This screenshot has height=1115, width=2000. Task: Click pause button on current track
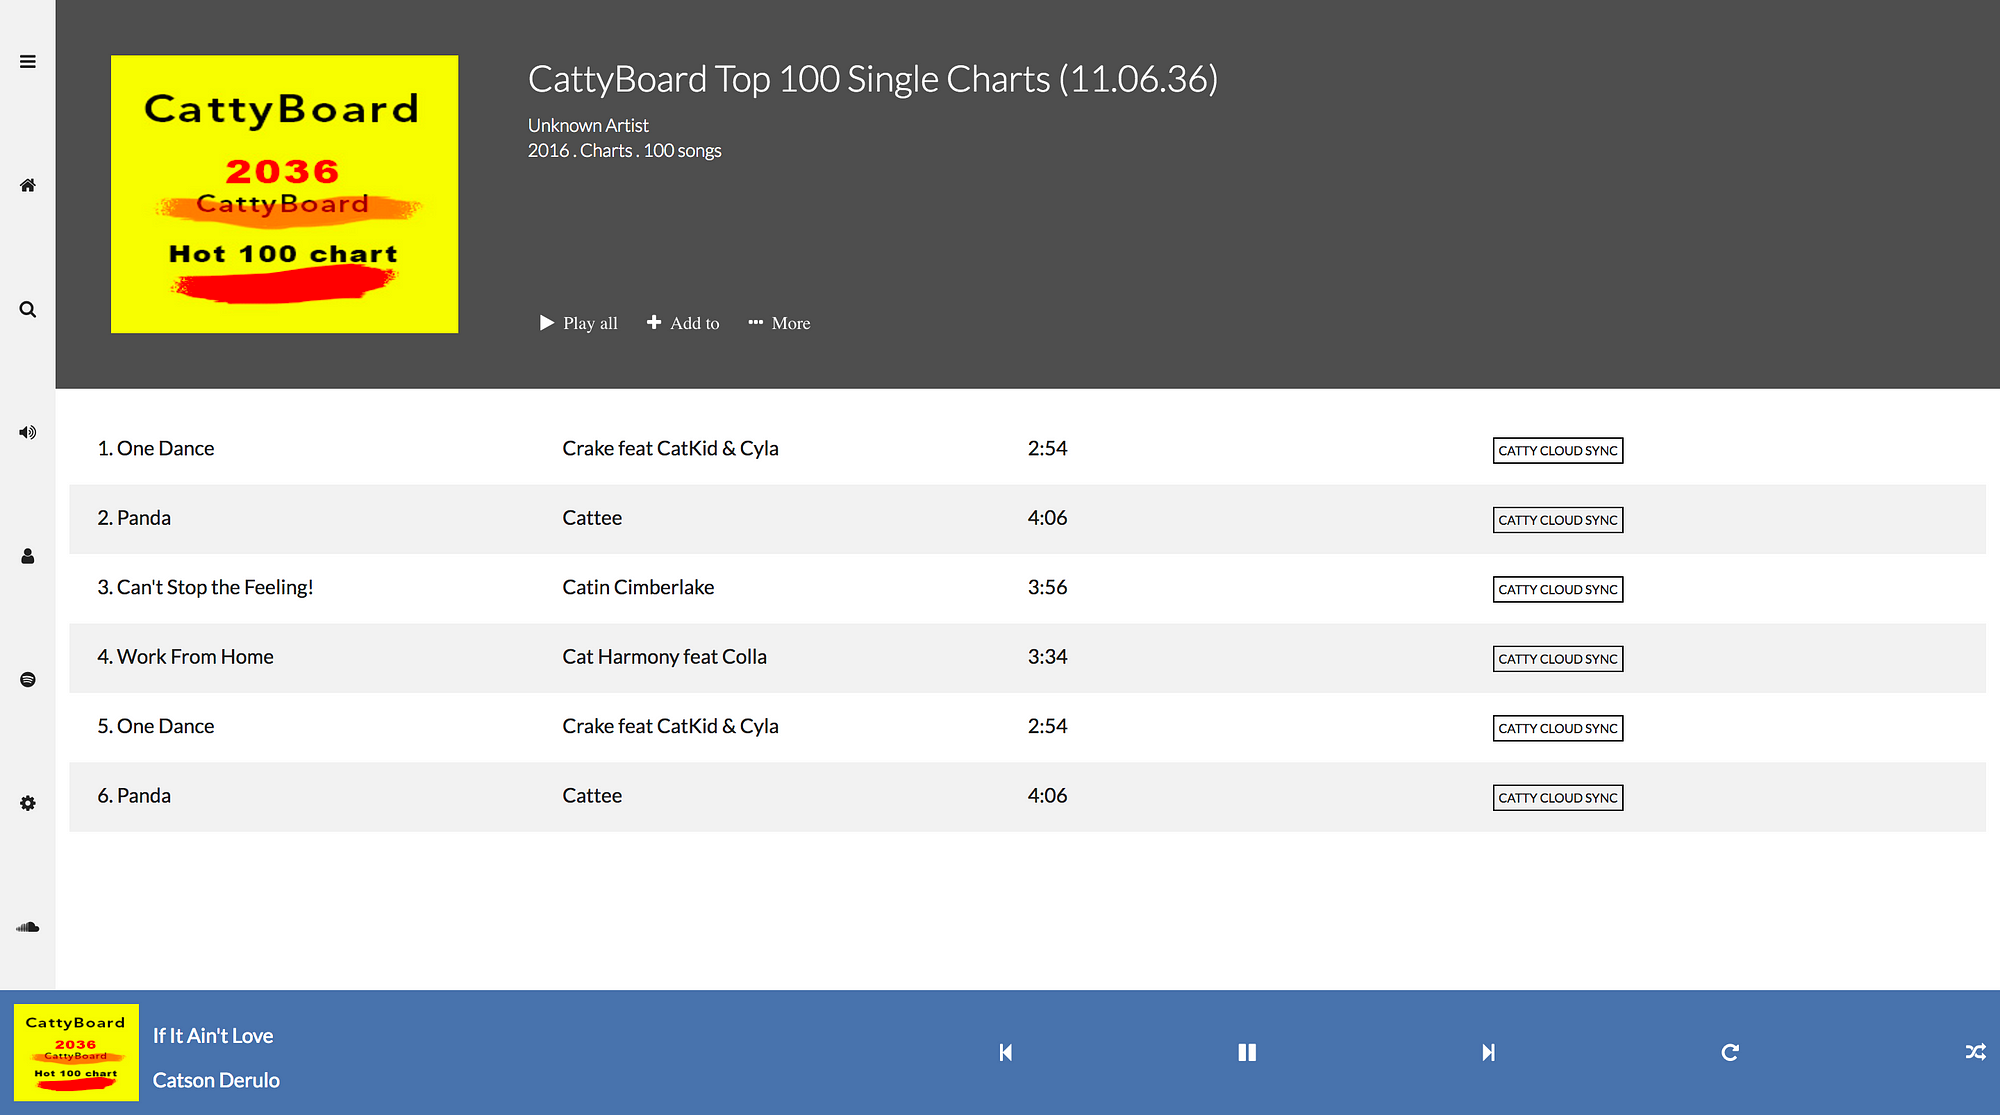point(1246,1052)
